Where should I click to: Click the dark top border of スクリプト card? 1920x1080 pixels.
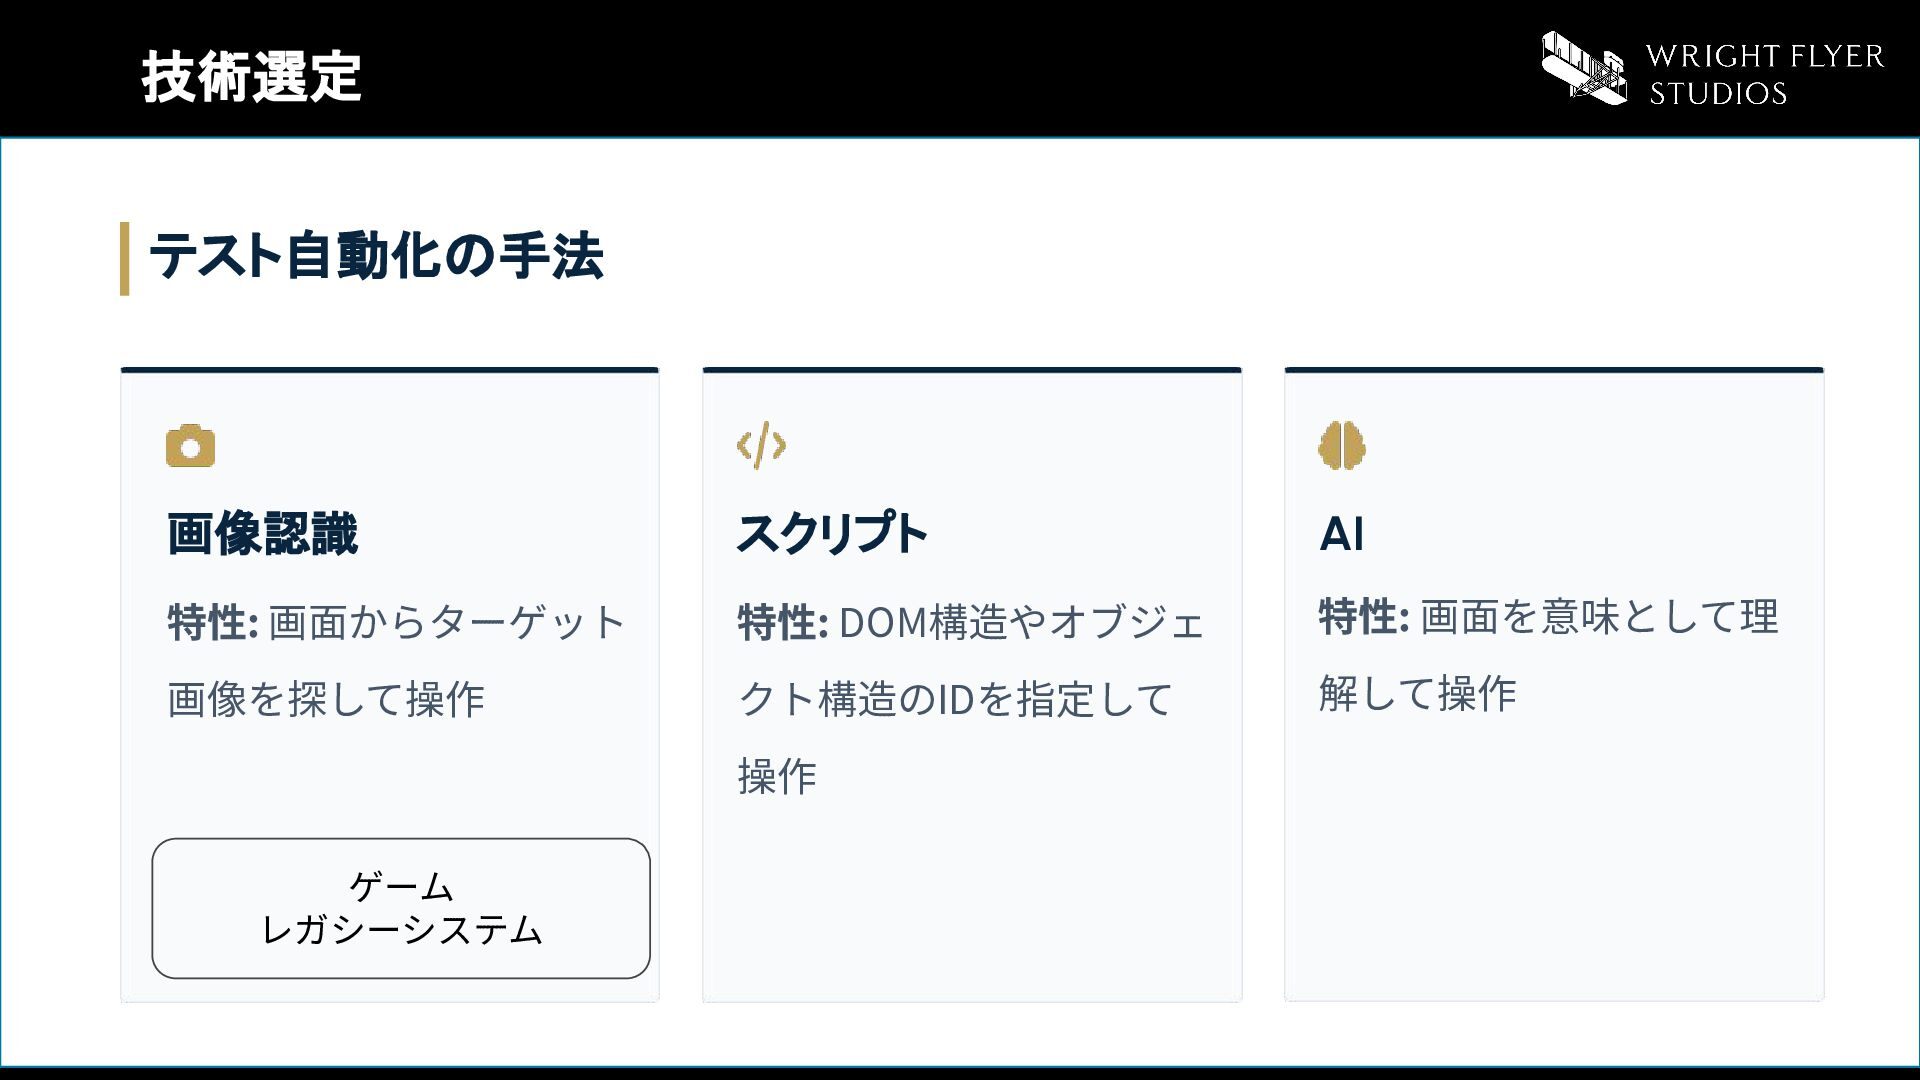coord(972,370)
